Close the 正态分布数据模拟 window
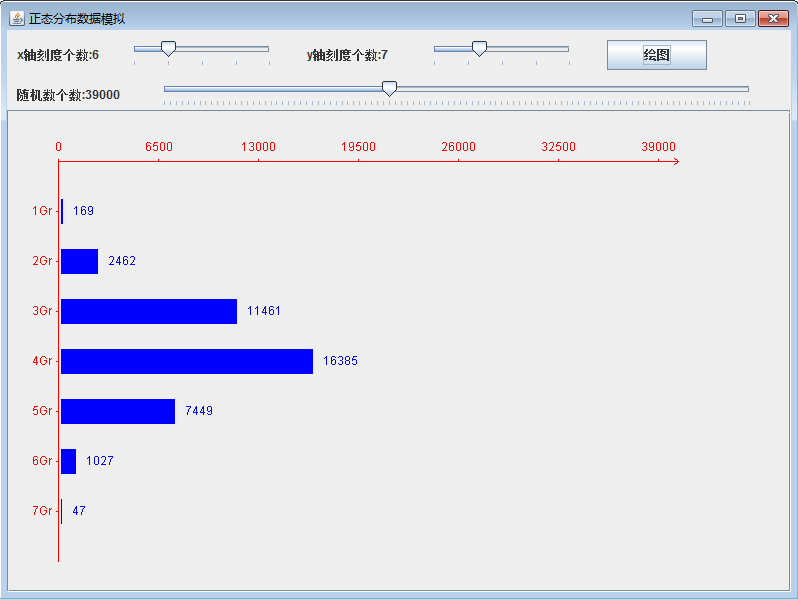This screenshot has width=798, height=599. pos(773,19)
